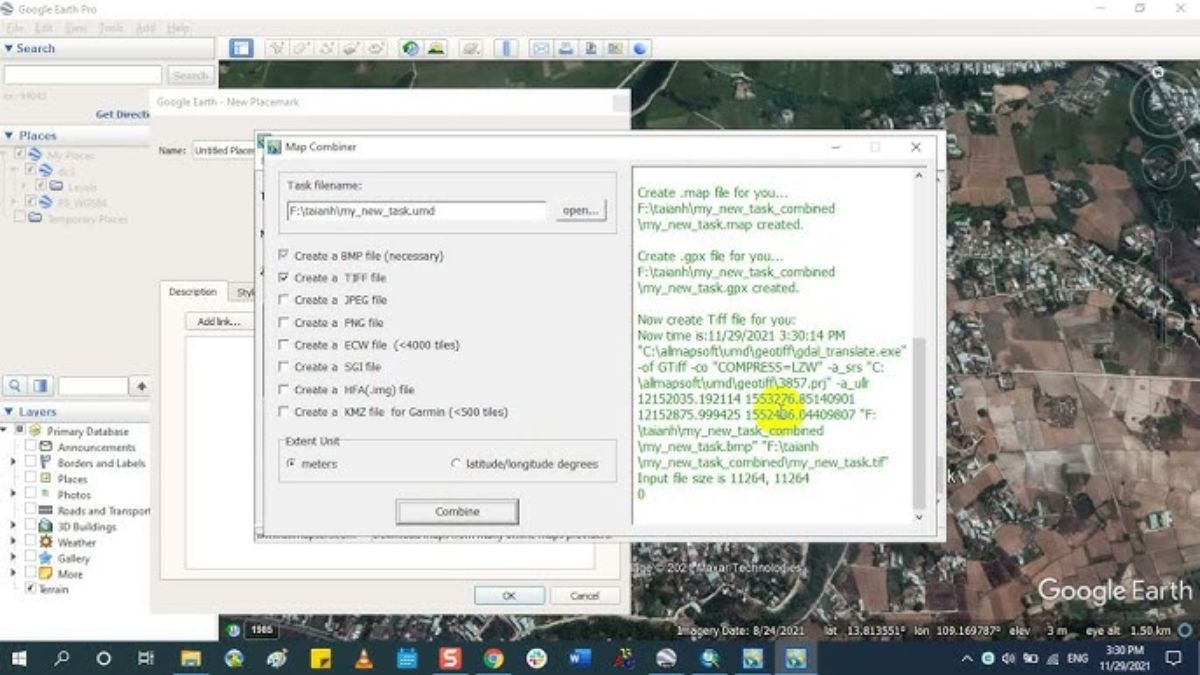The image size is (1200, 675).
Task: Enable the Create a JPEG file checkbox
Action: click(284, 300)
